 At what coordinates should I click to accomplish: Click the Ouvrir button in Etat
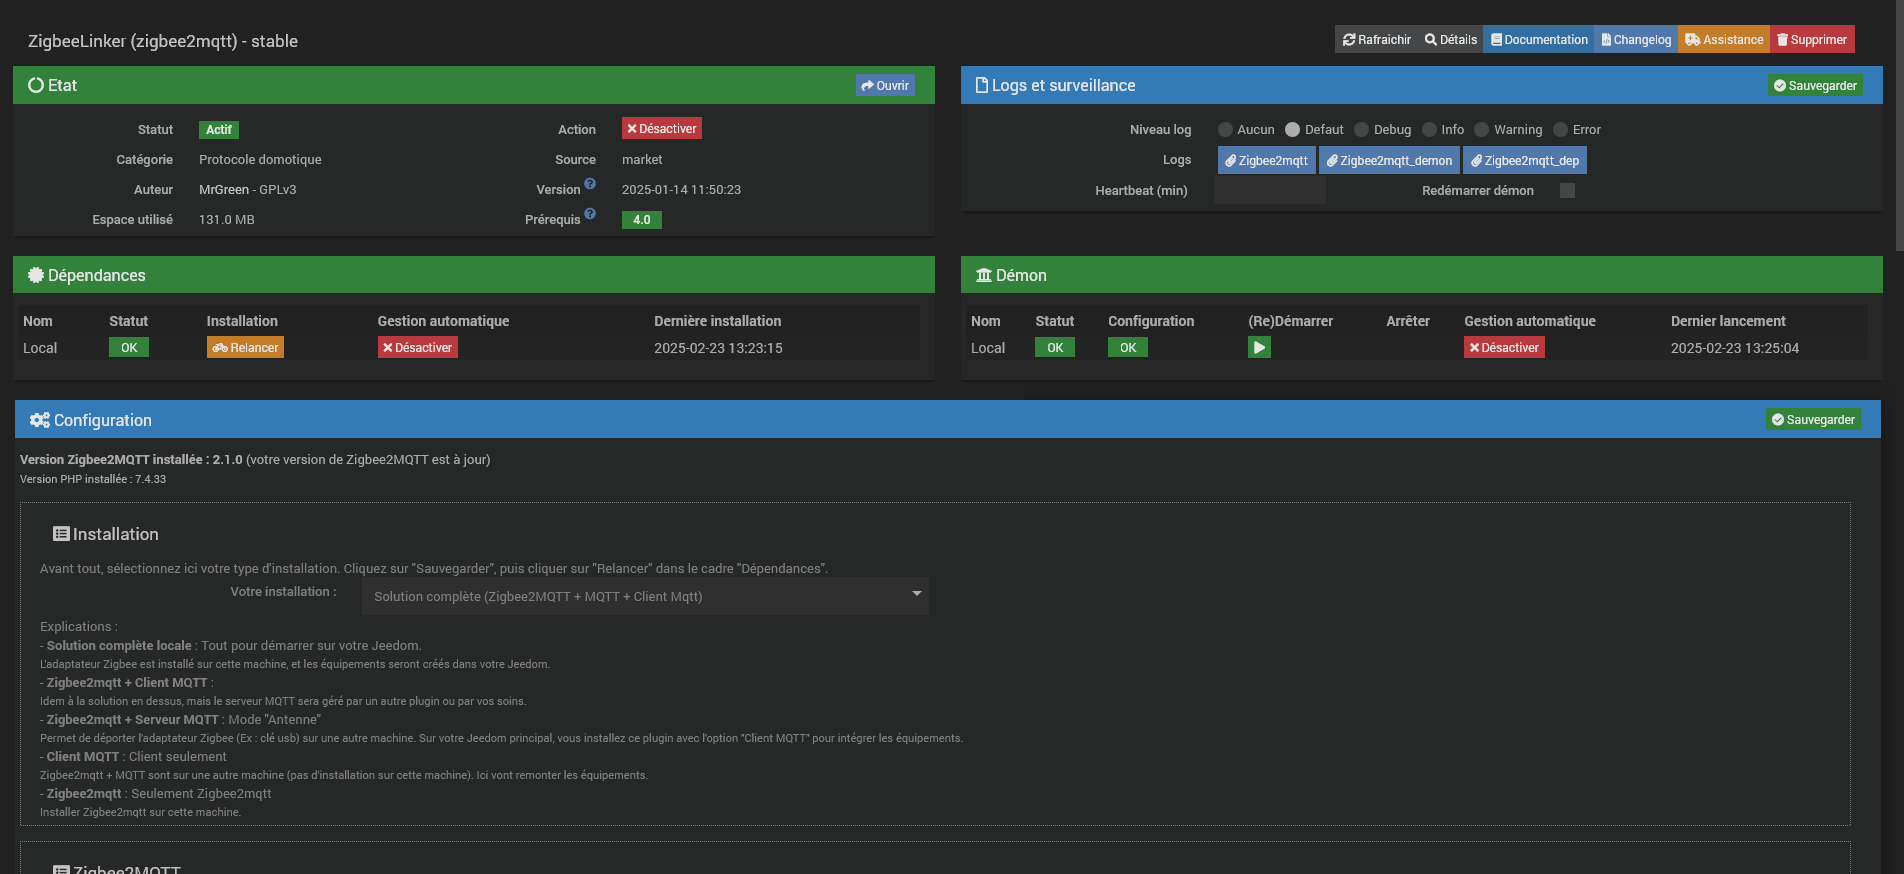tap(885, 86)
